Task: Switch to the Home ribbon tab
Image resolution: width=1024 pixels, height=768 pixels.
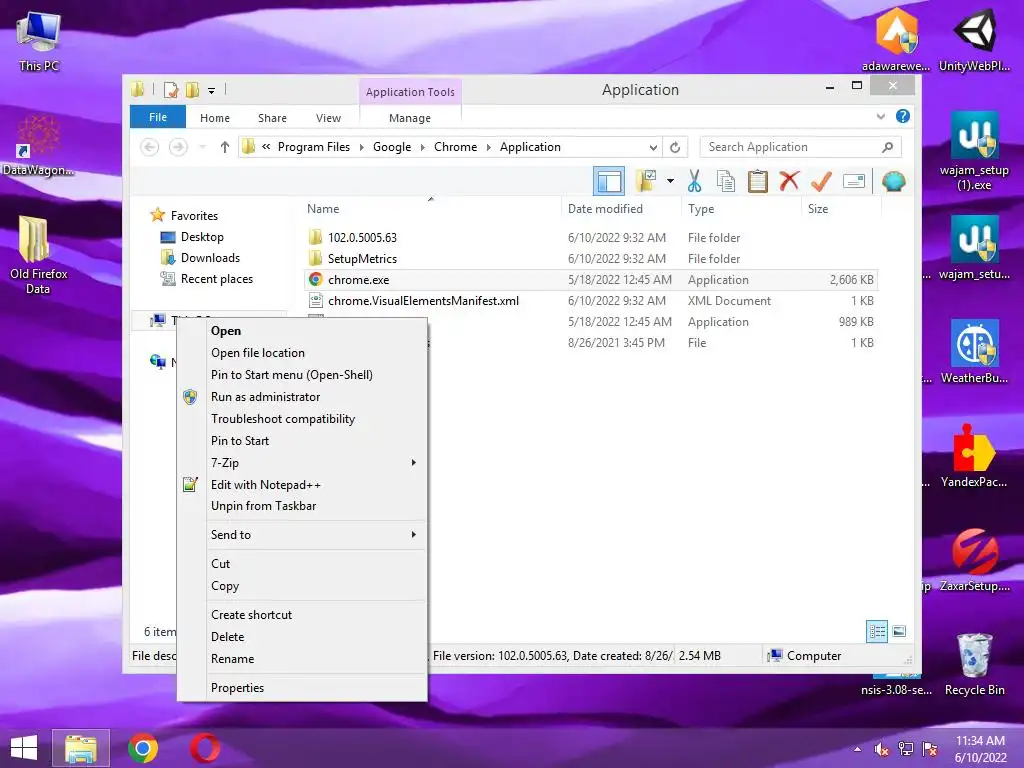Action: coord(215,118)
